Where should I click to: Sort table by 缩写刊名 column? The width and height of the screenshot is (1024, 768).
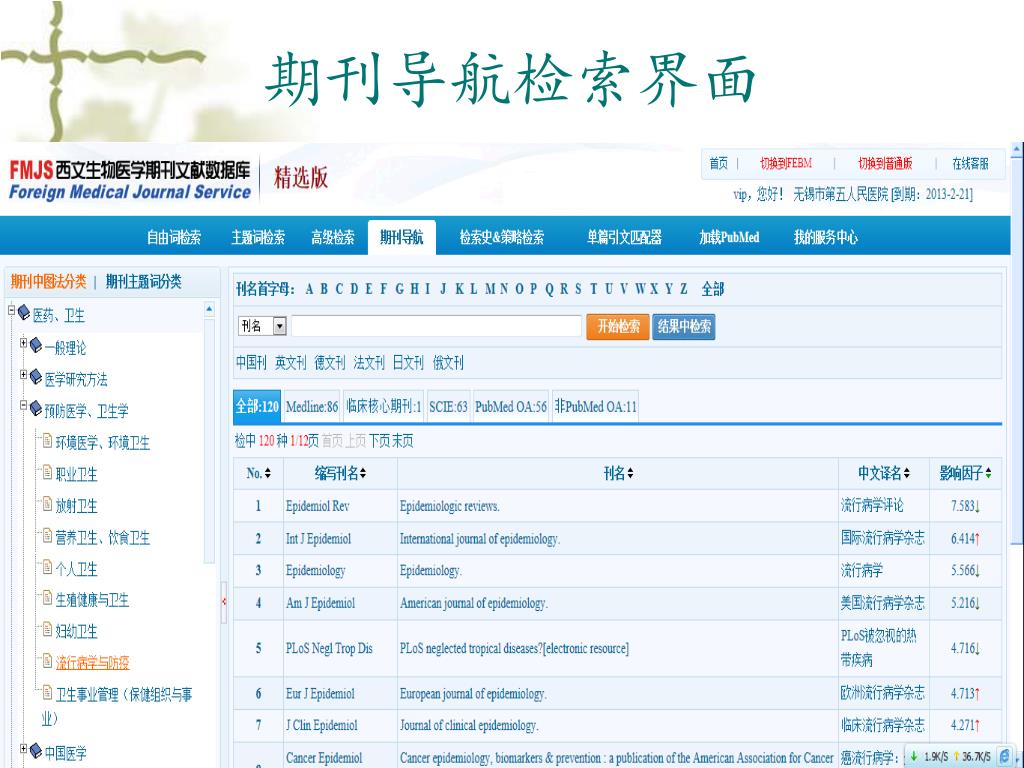point(340,473)
